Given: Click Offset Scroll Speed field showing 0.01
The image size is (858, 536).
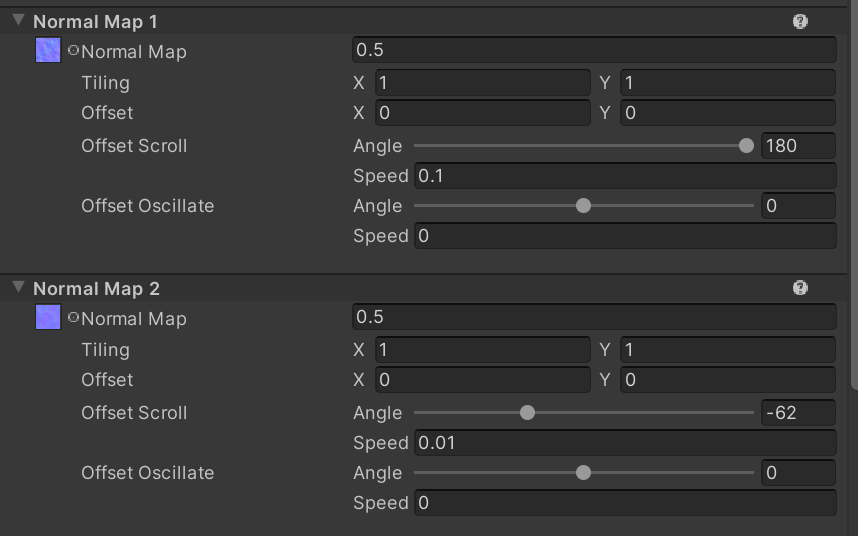Looking at the screenshot, I should (624, 443).
